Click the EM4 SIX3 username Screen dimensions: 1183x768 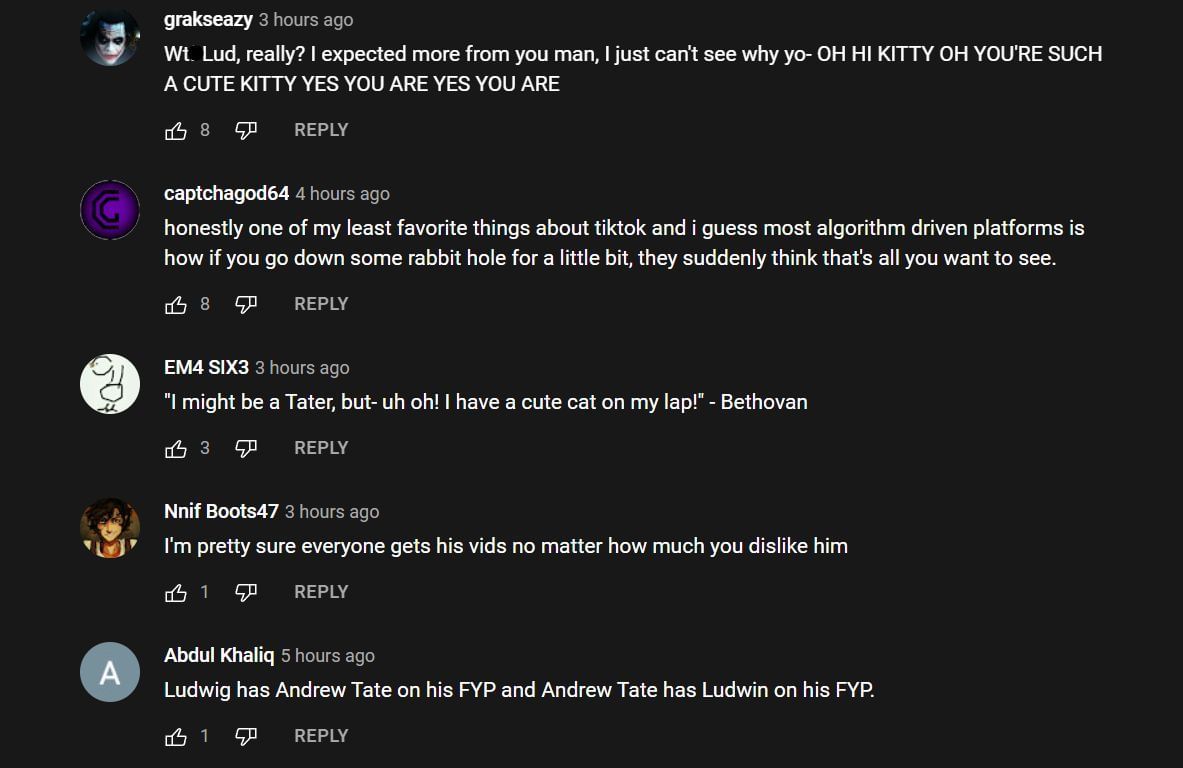click(206, 368)
